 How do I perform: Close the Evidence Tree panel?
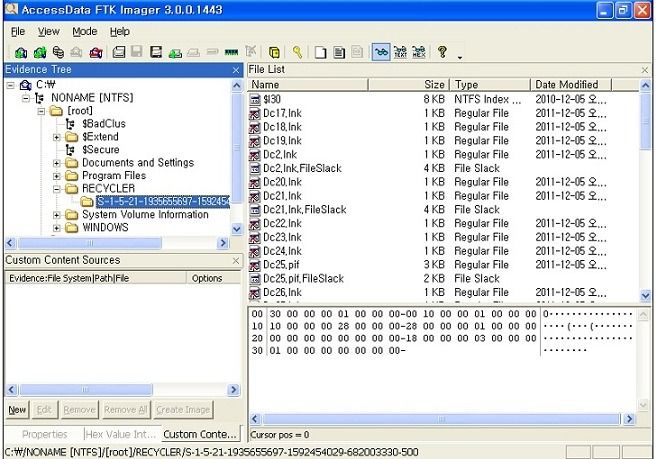click(x=235, y=70)
